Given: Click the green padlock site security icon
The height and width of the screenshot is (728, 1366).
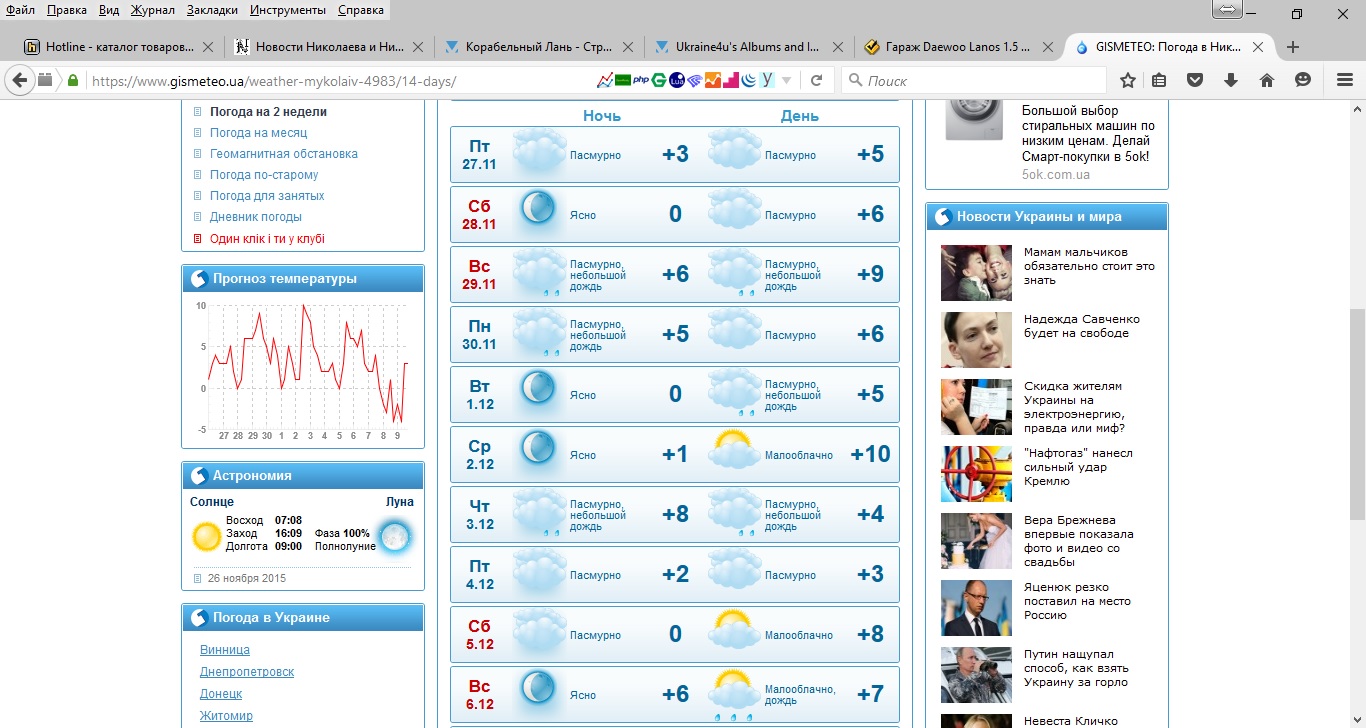Looking at the screenshot, I should click(x=73, y=81).
